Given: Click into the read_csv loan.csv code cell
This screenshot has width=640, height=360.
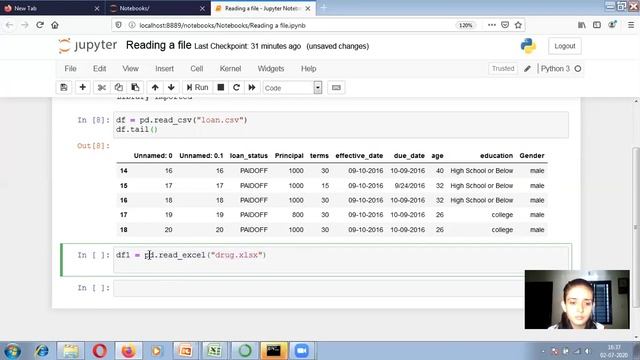Looking at the screenshot, I should point(341,125).
